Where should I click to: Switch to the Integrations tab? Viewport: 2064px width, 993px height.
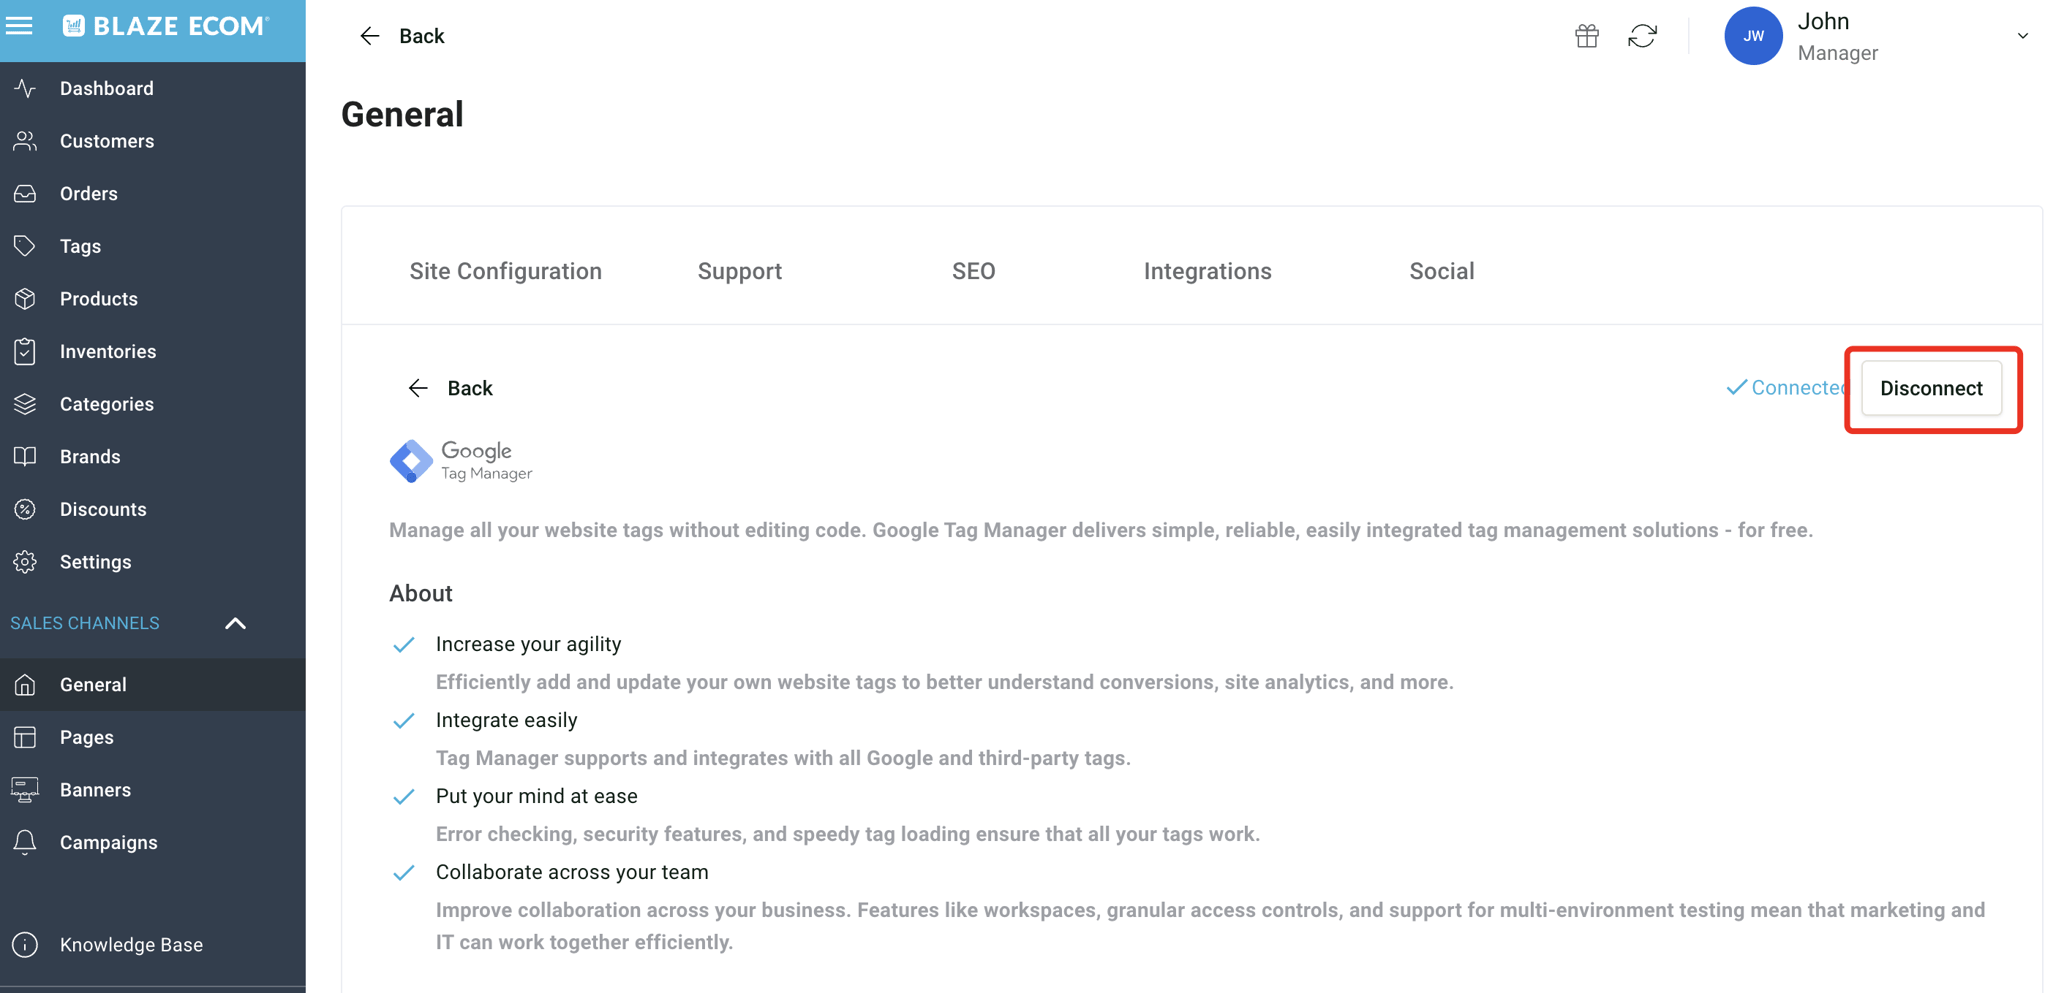pyautogui.click(x=1207, y=270)
